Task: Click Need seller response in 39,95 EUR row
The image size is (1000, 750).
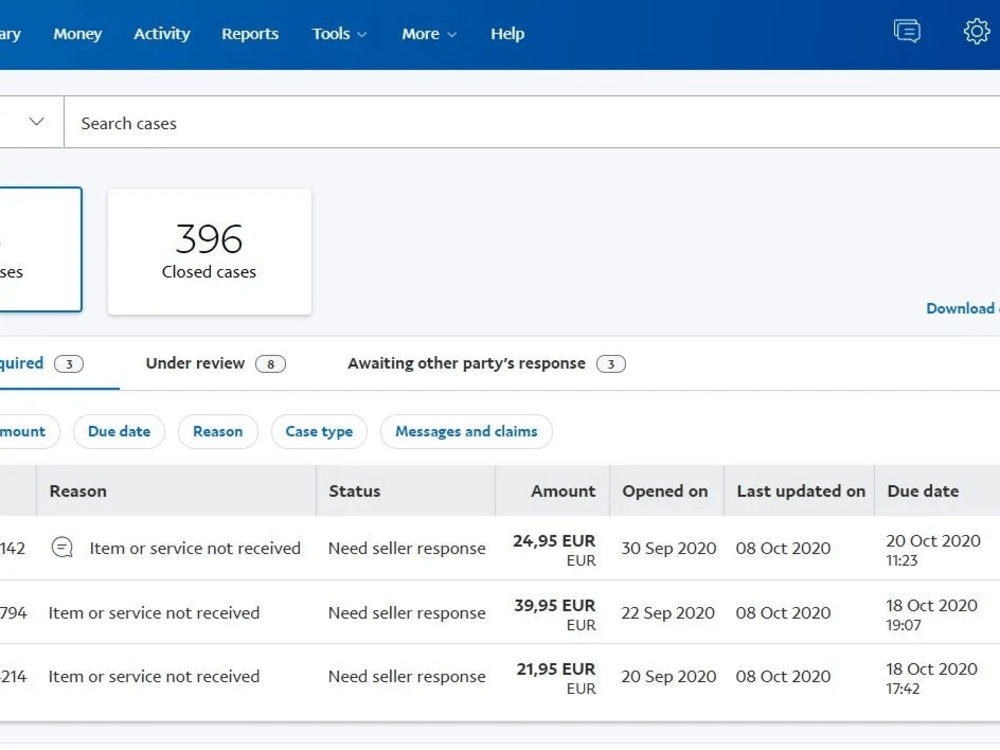Action: [x=407, y=613]
